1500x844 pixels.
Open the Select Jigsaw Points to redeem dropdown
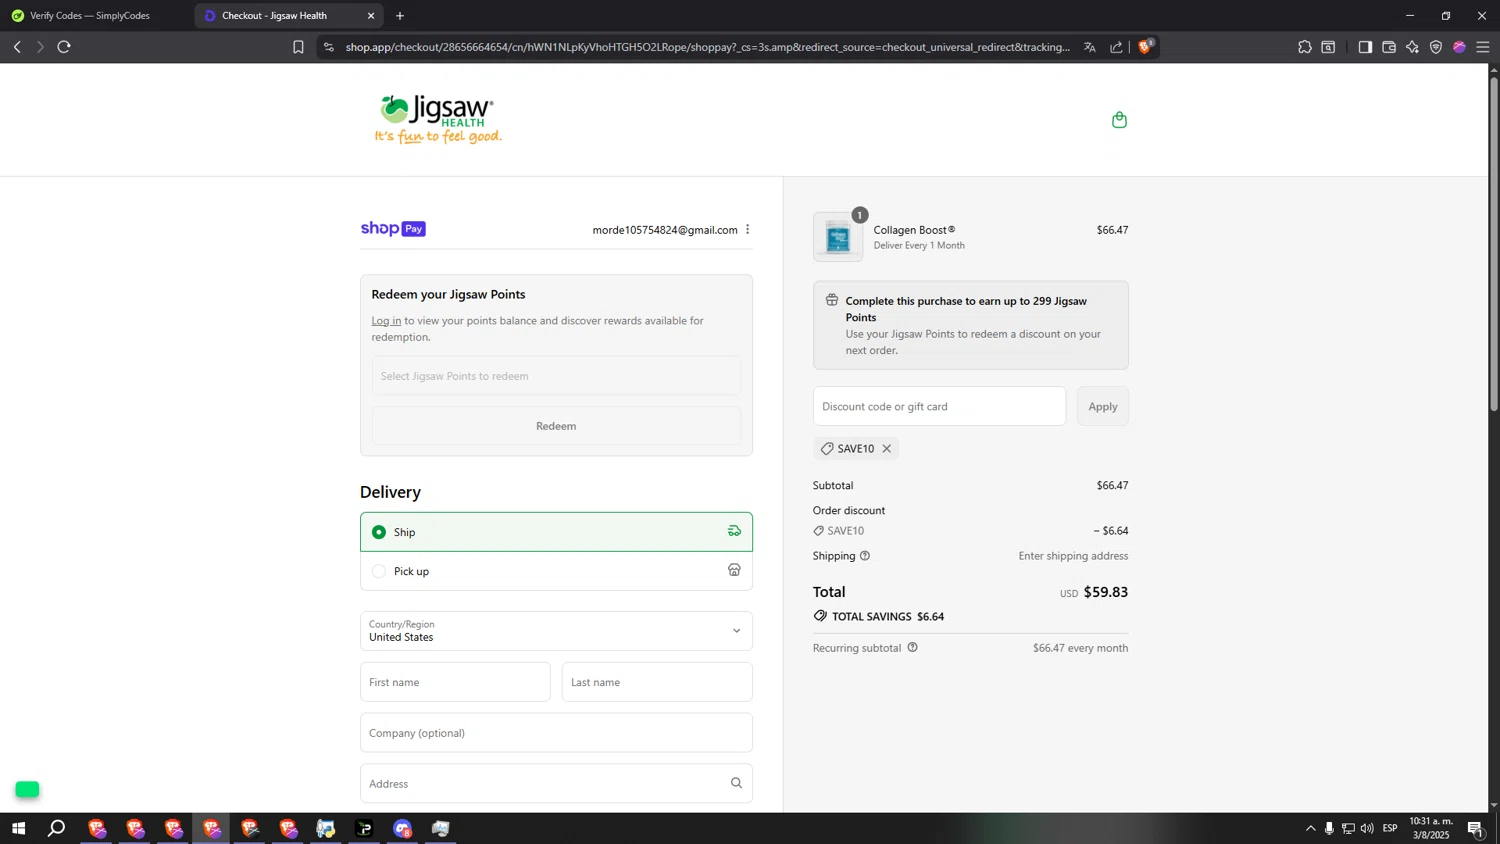[x=556, y=376]
